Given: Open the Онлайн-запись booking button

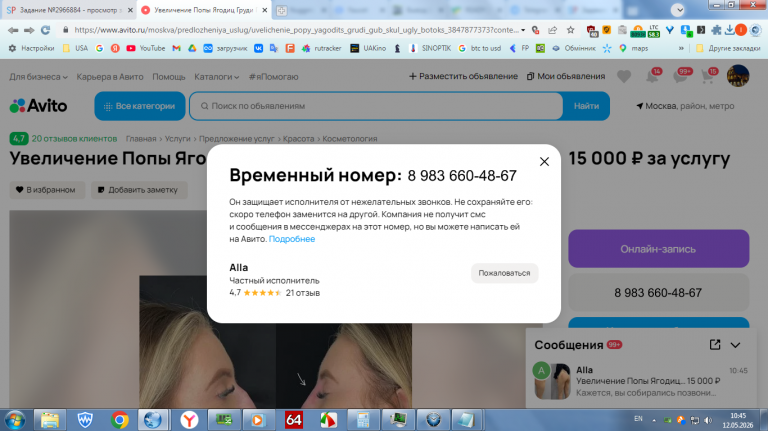Looking at the screenshot, I should pyautogui.click(x=658, y=249).
